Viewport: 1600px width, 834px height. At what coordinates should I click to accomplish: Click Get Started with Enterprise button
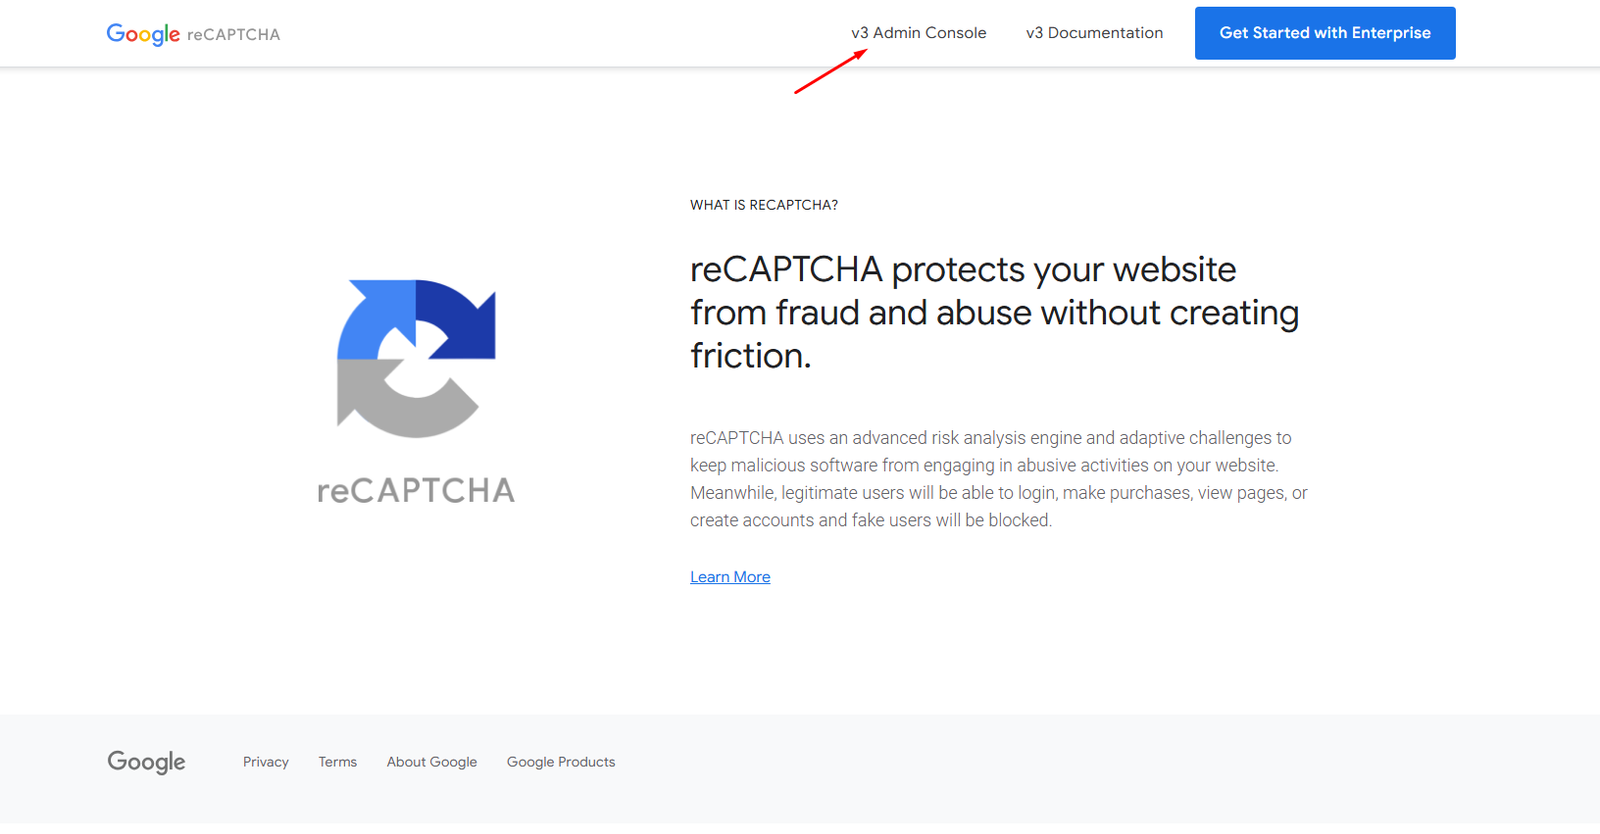[x=1325, y=33]
